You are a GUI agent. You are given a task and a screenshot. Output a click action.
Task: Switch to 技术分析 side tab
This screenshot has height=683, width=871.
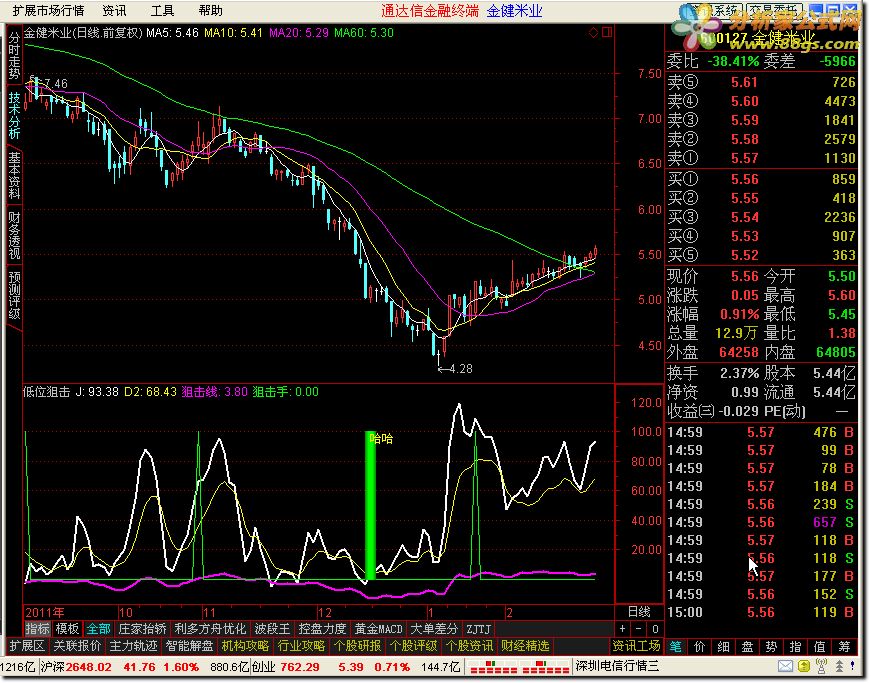pyautogui.click(x=14, y=115)
